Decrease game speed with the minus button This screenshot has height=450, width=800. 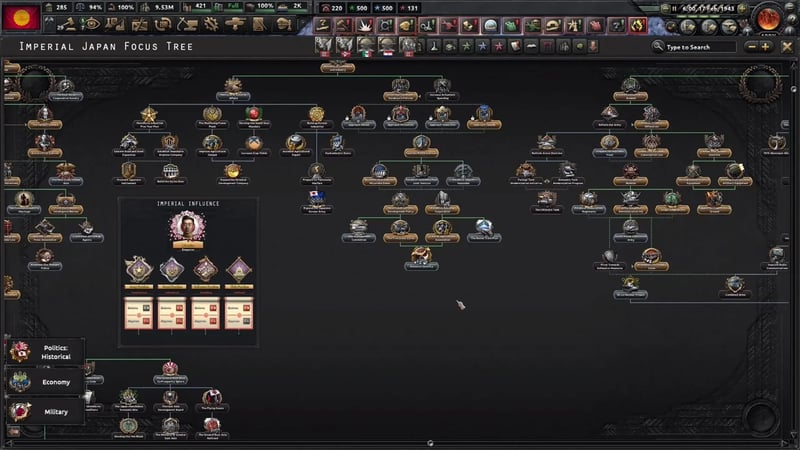tap(665, 8)
